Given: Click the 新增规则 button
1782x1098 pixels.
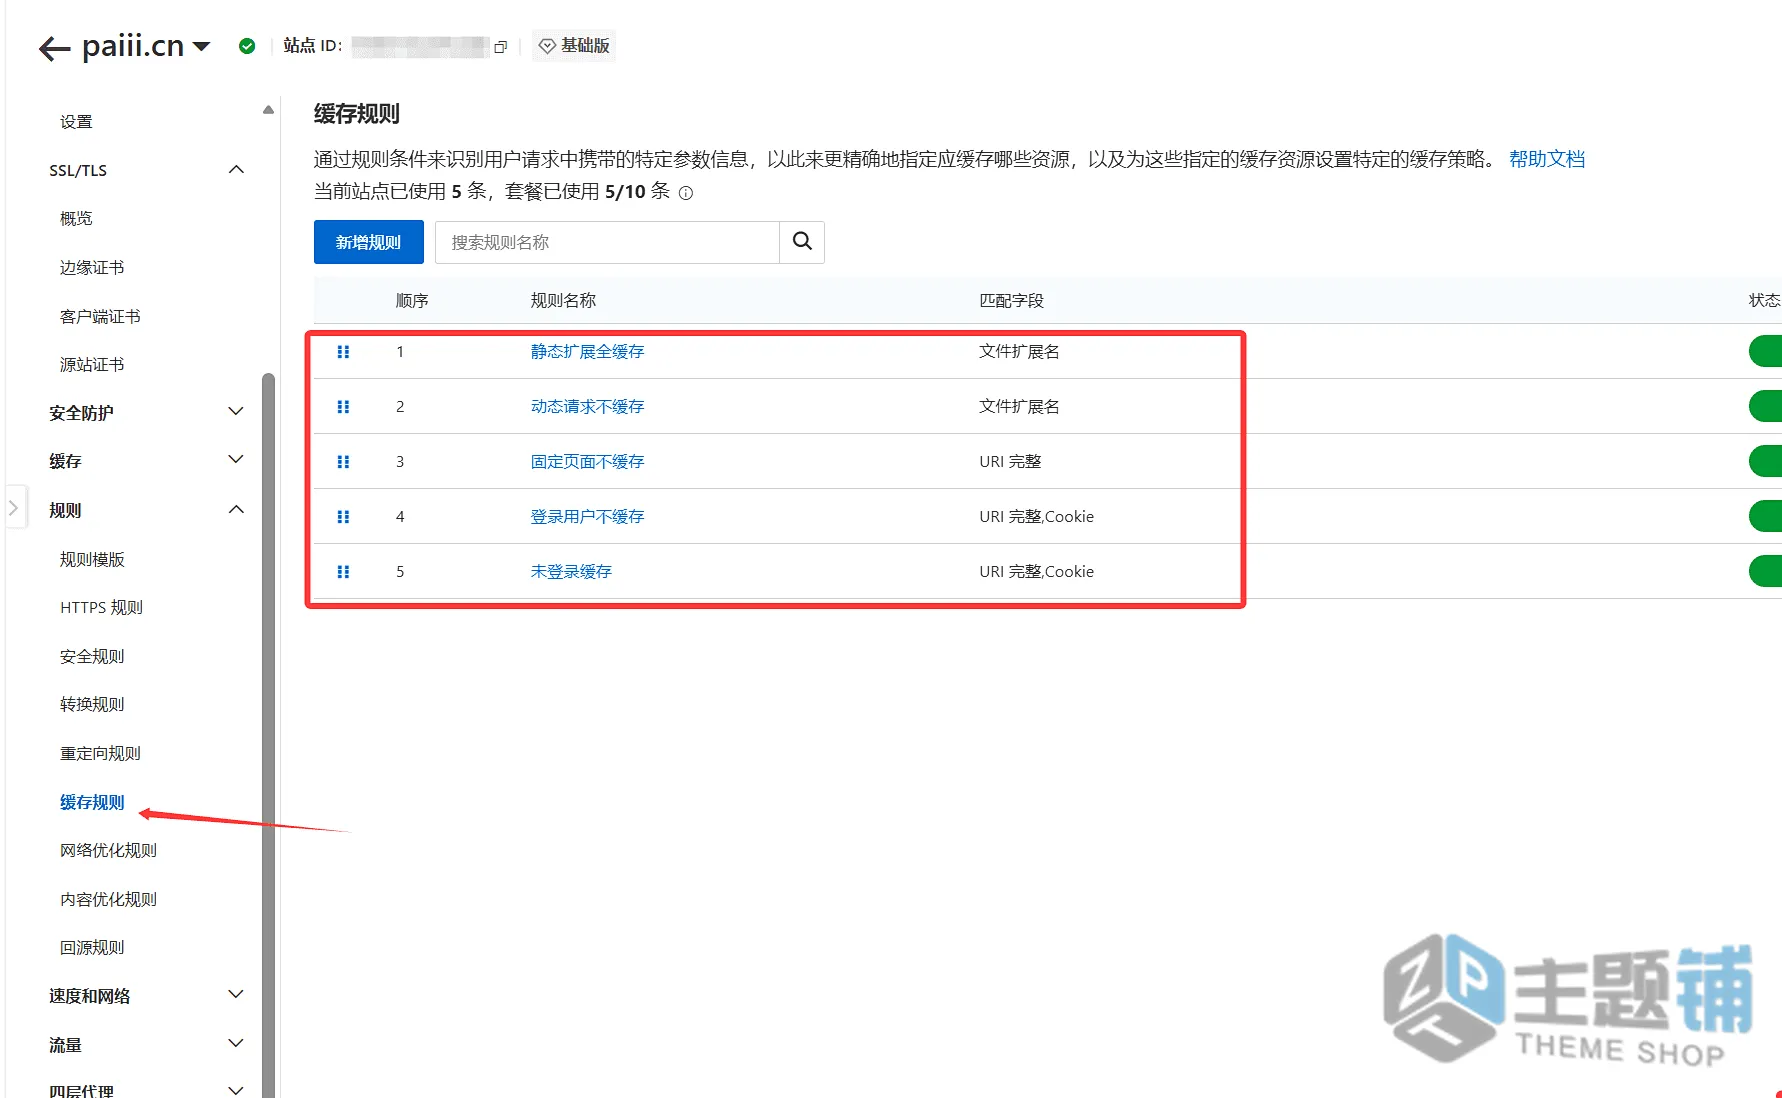Looking at the screenshot, I should pos(368,242).
